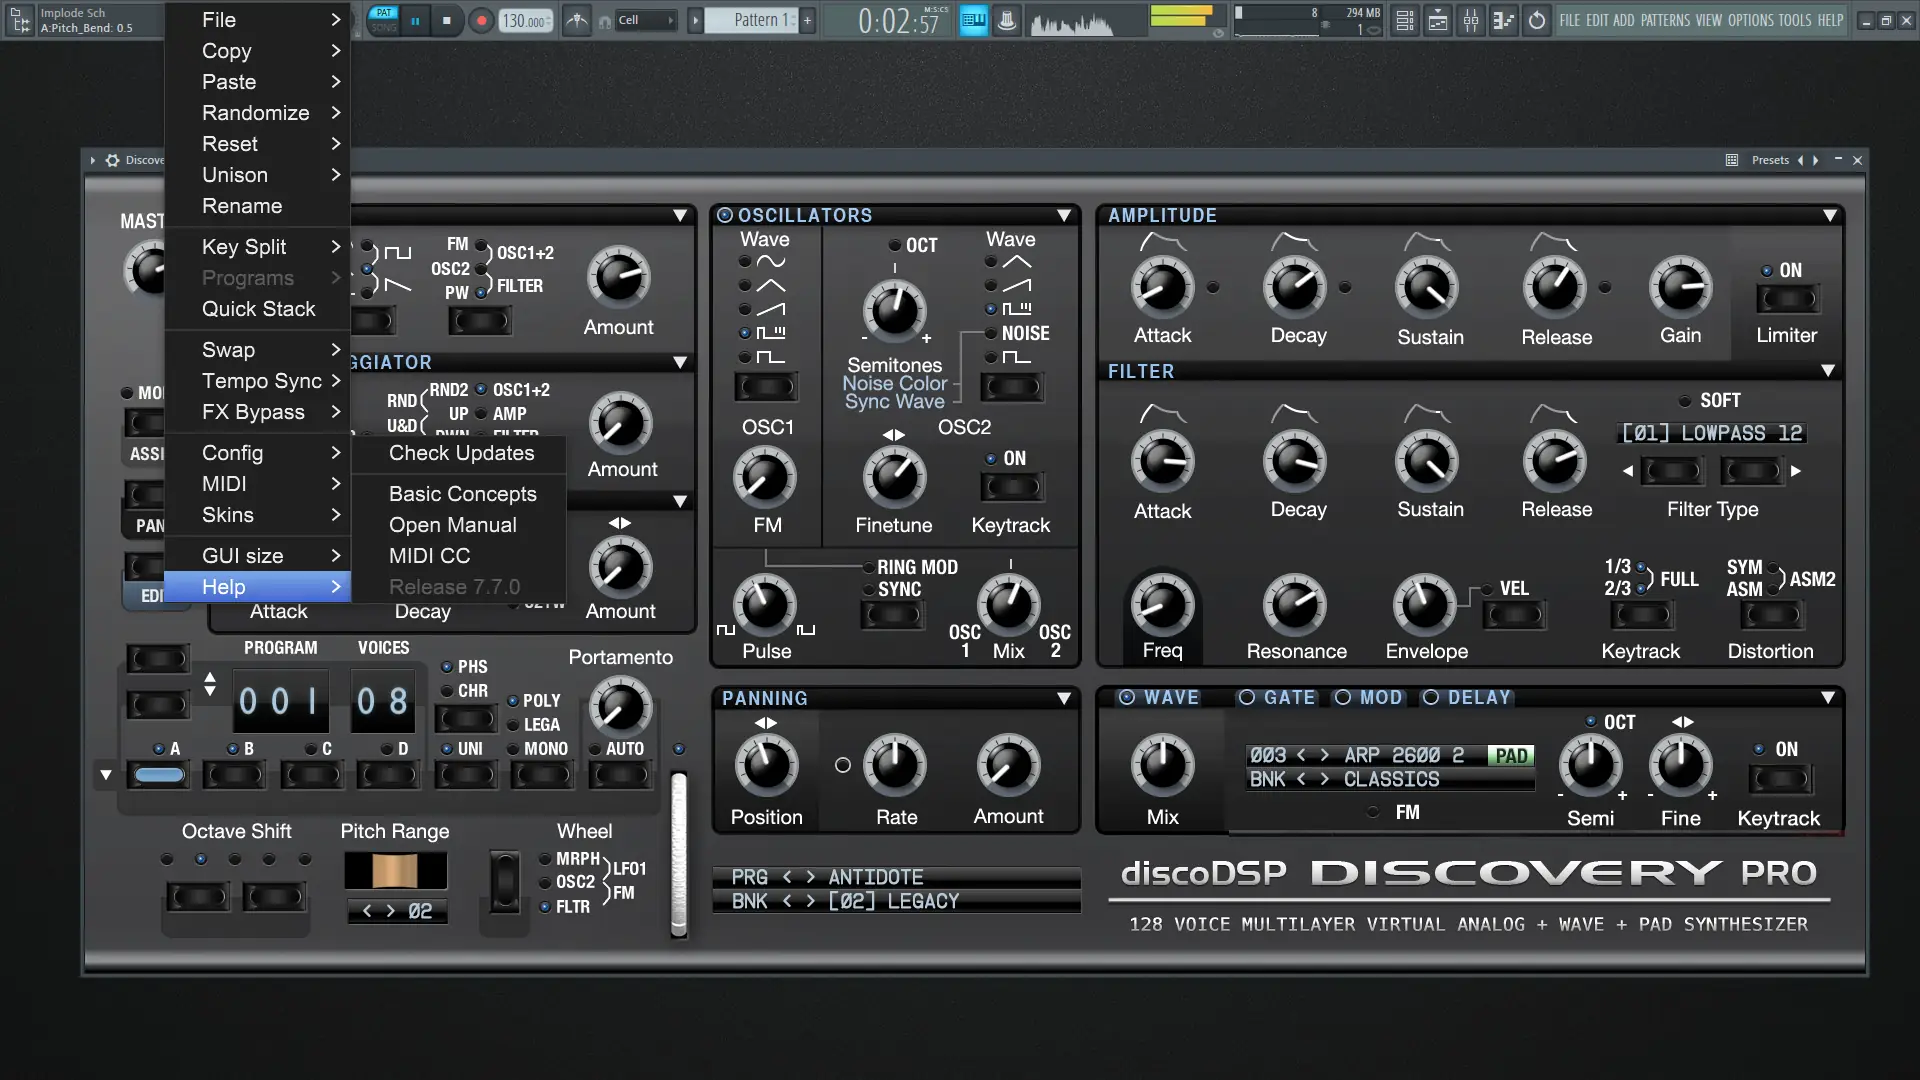The width and height of the screenshot is (1920, 1080).
Task: Click next preset arrow beside Presets
Action: [1816, 160]
